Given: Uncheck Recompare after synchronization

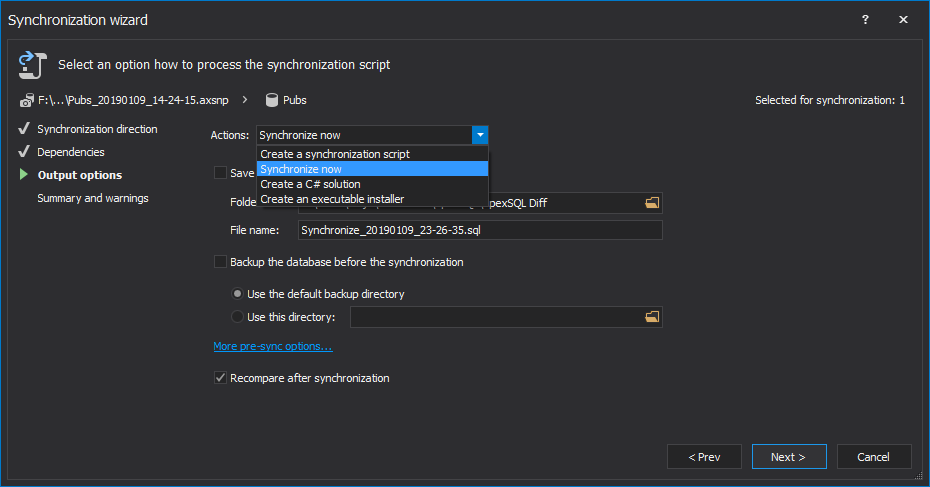Looking at the screenshot, I should pos(220,378).
